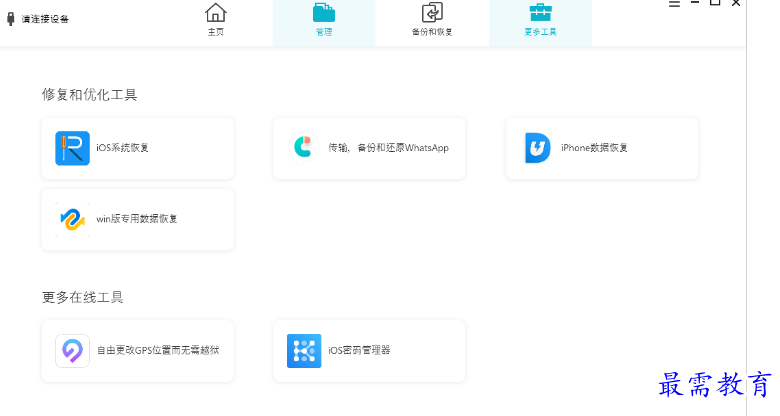Screen dimensions: 780x416
Task: Click the GPS location changer icon
Action: tap(72, 350)
